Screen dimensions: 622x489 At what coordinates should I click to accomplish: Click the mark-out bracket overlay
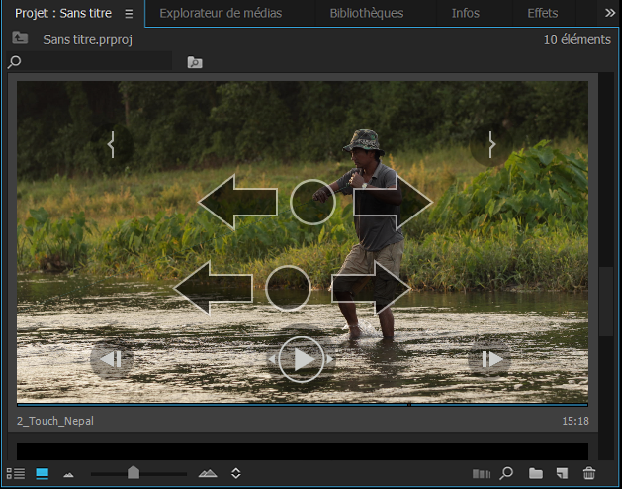pos(491,144)
